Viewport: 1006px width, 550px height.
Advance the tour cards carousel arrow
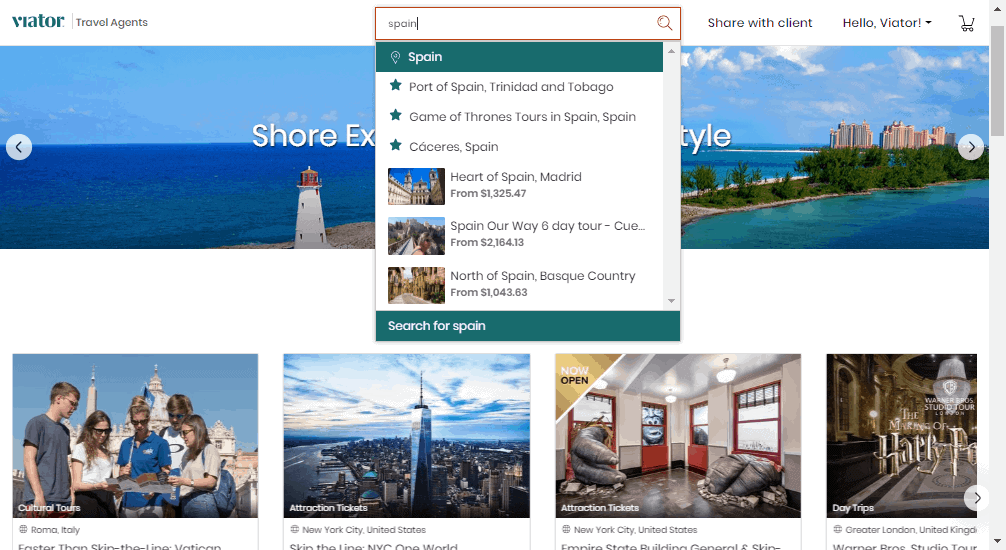pyautogui.click(x=976, y=497)
